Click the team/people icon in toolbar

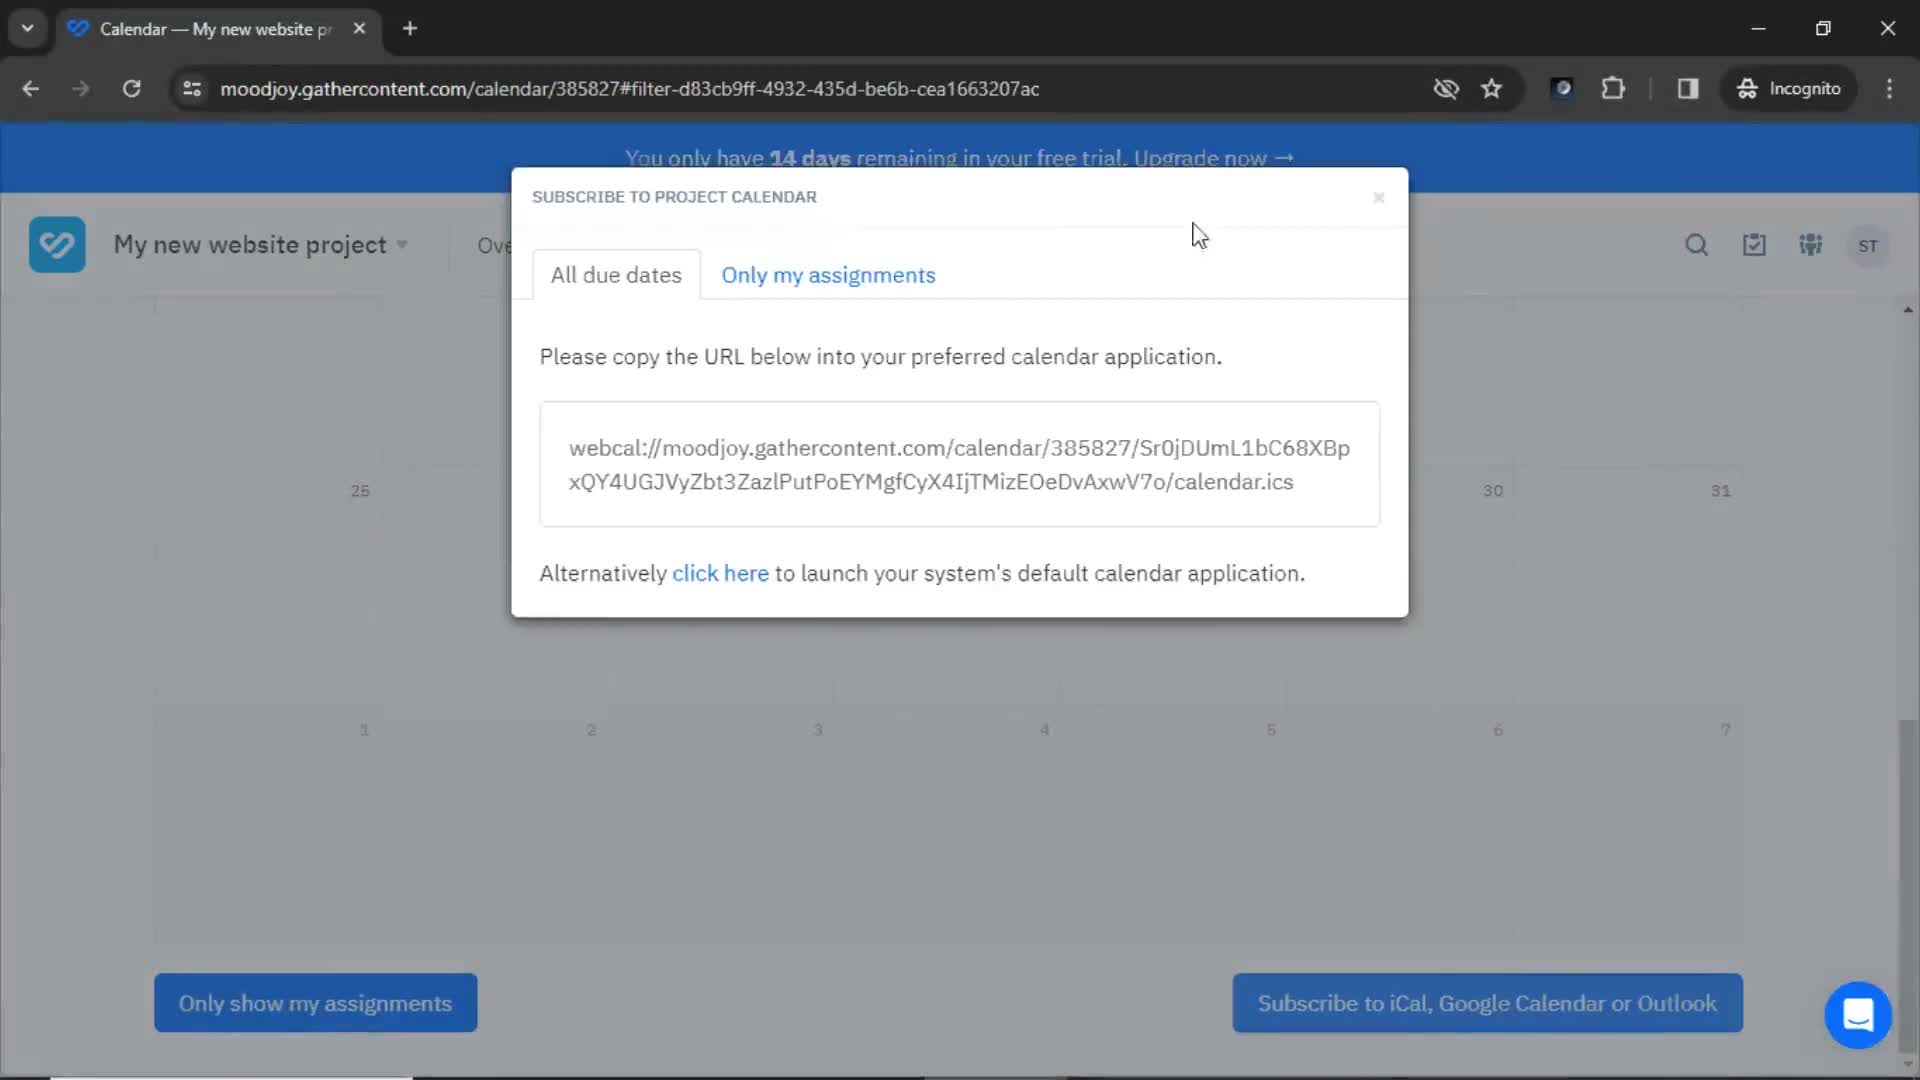point(1812,245)
